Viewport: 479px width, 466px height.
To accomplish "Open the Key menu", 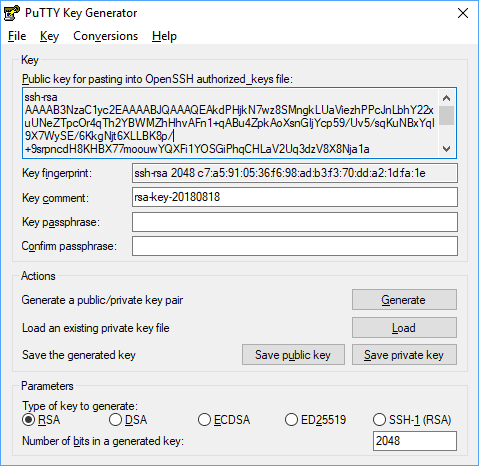I will [x=49, y=36].
